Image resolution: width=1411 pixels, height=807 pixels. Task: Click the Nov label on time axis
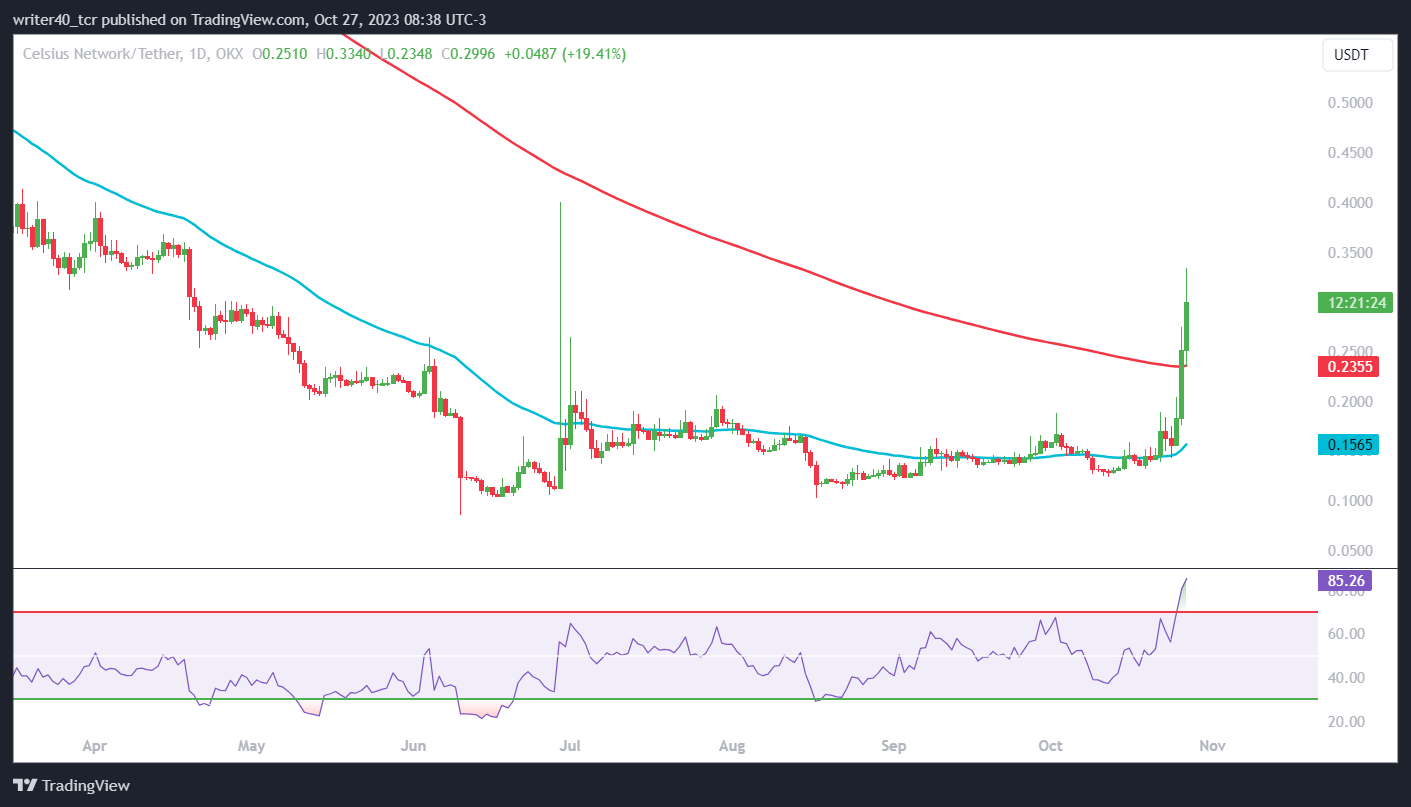(x=1212, y=746)
